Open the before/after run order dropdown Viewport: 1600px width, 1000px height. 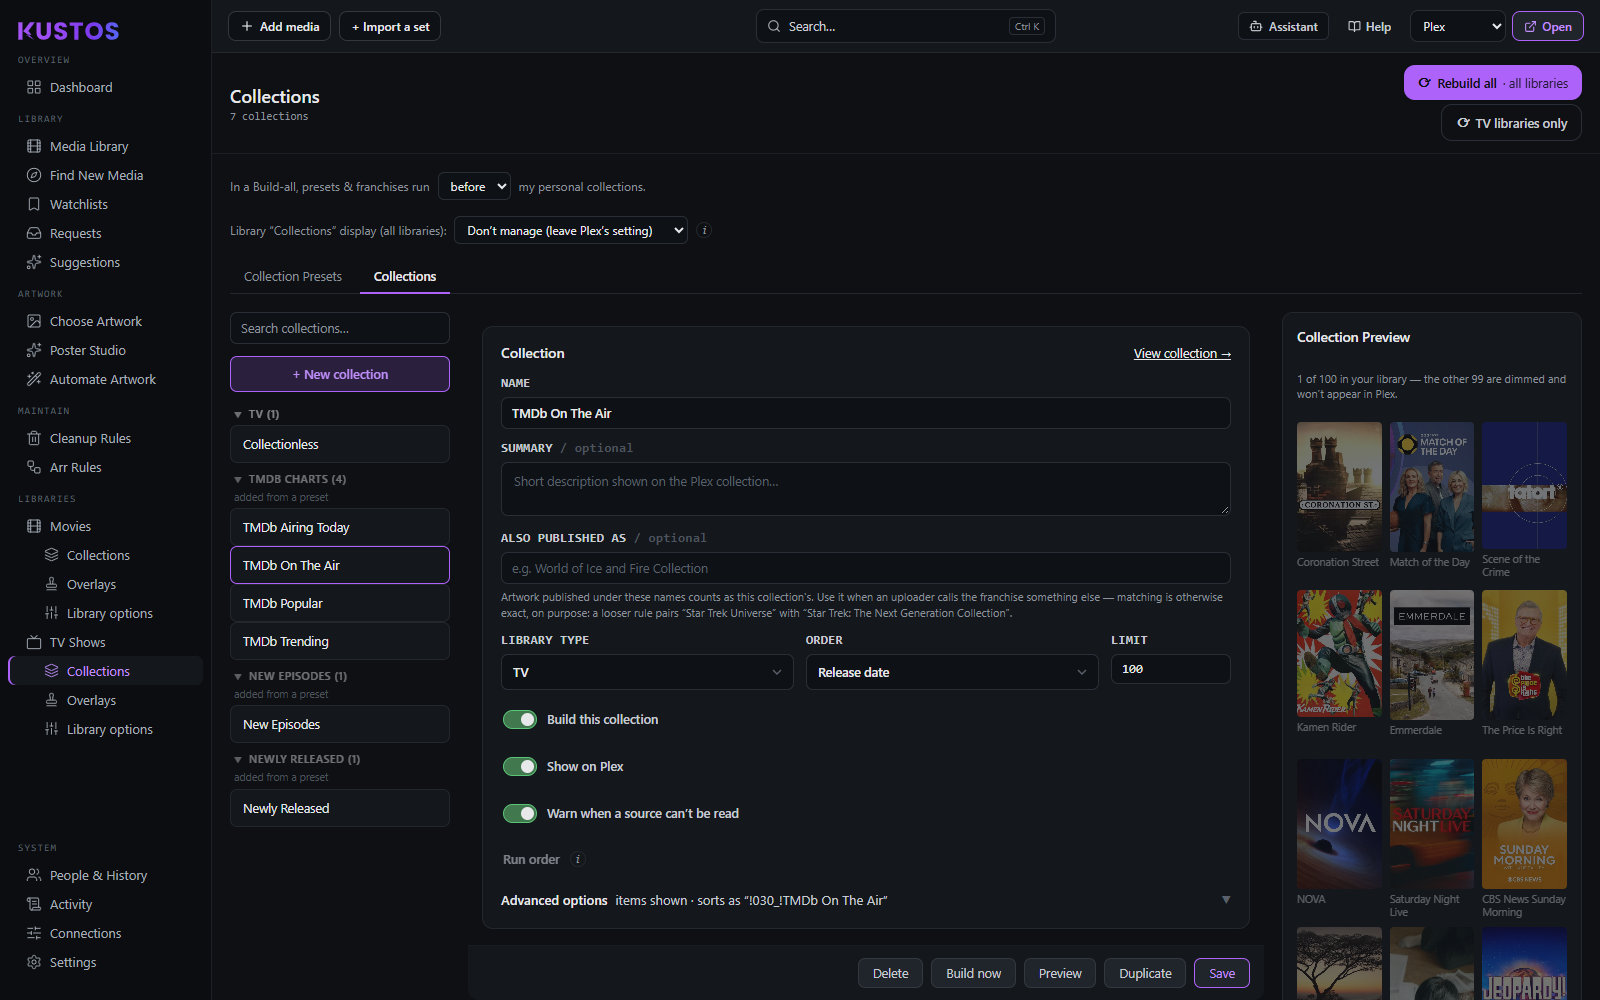point(475,187)
